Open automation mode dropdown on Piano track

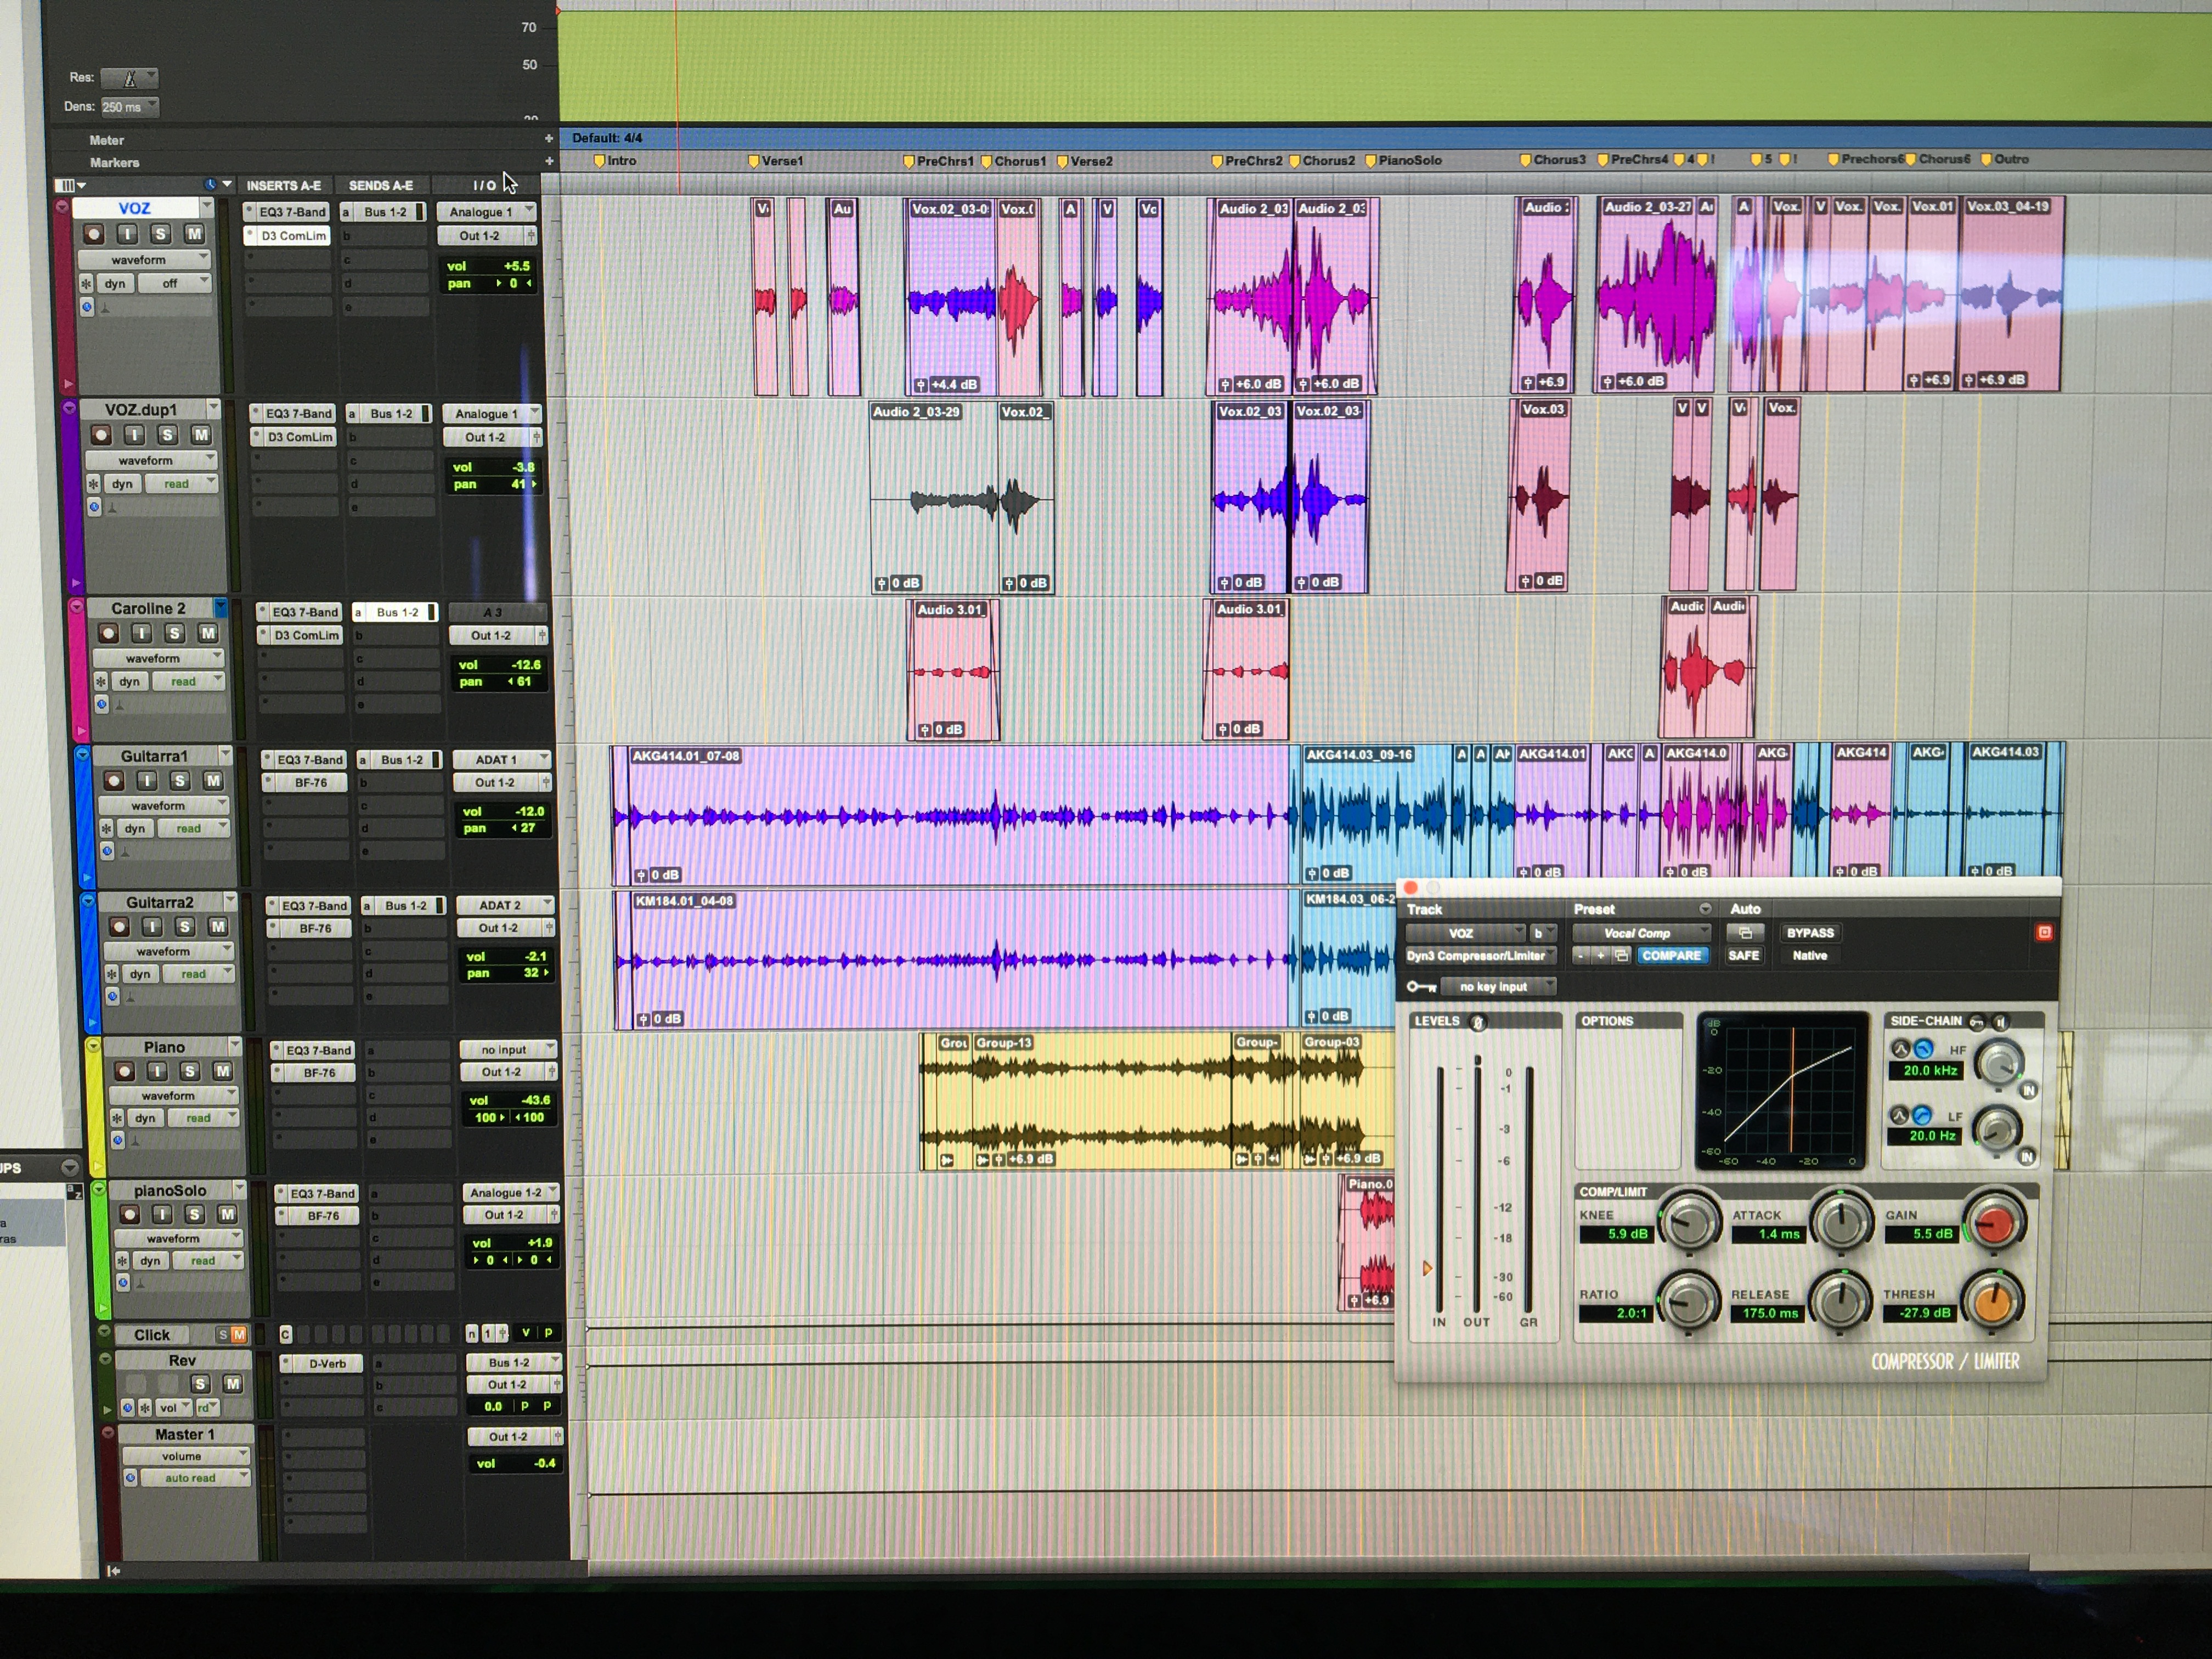coord(200,1118)
